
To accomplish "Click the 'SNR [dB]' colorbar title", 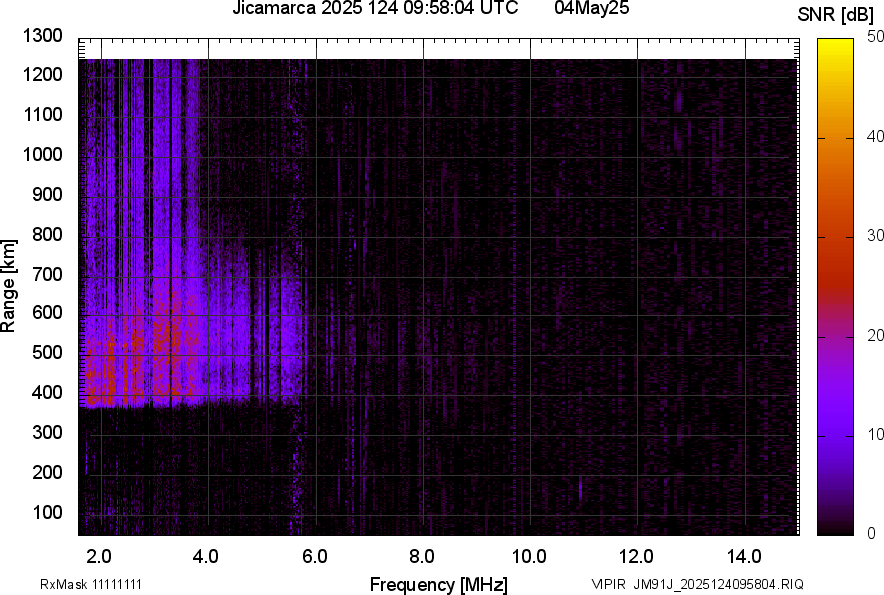I will pyautogui.click(x=836, y=15).
